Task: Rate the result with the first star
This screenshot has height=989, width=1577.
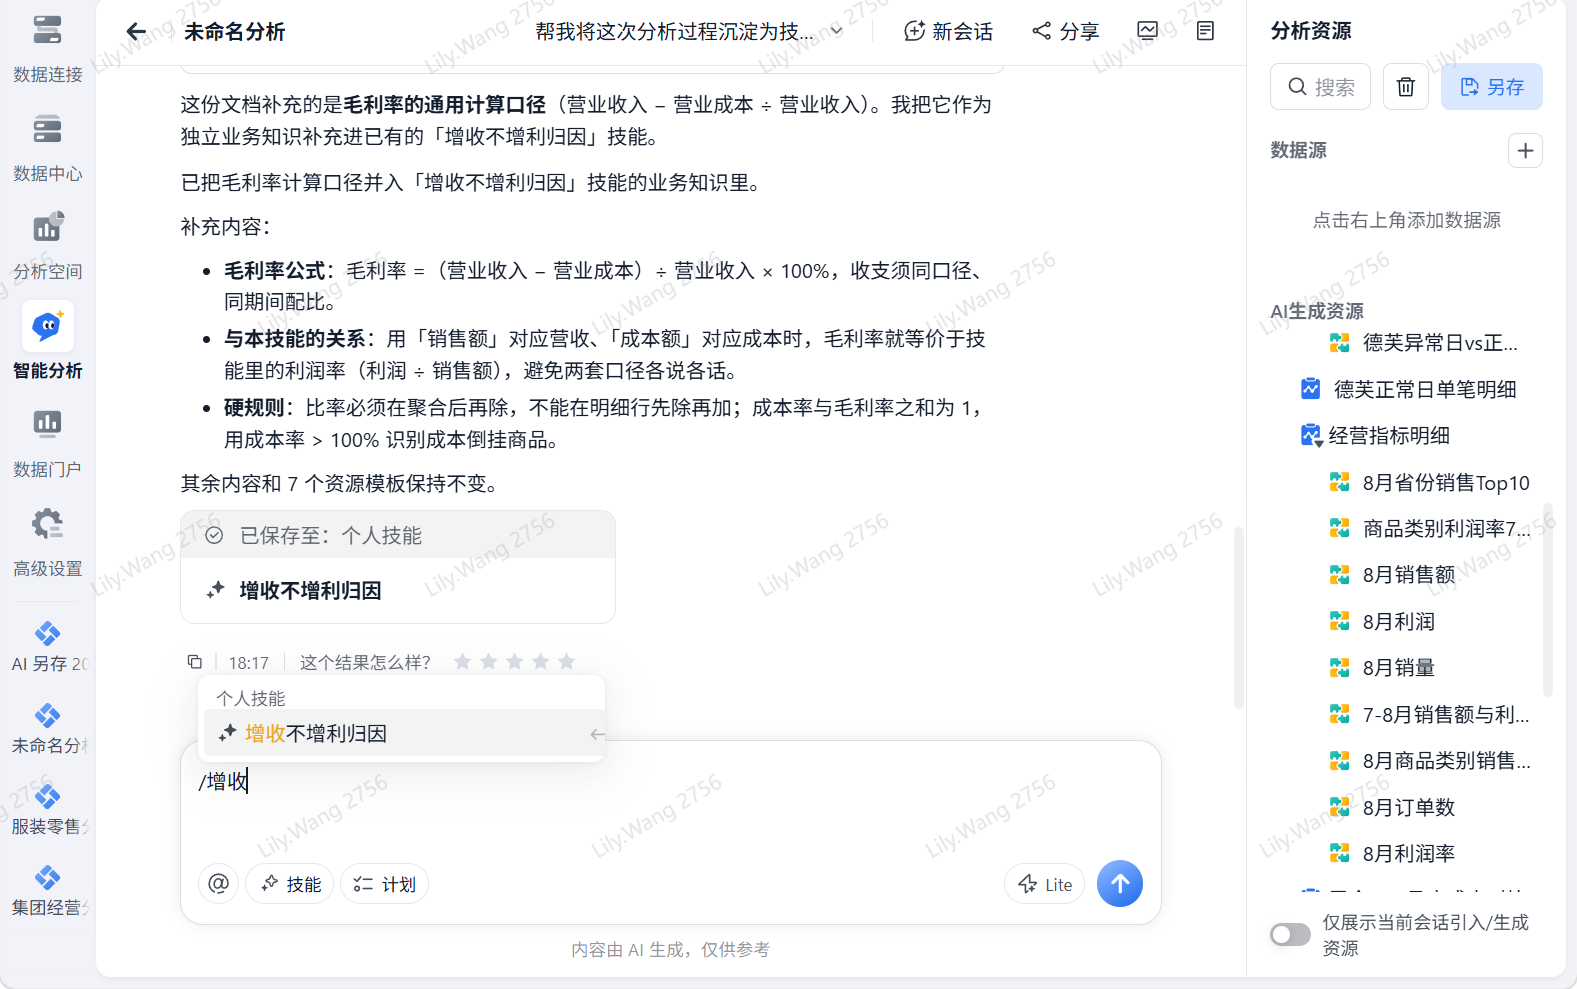Action: coord(462,662)
